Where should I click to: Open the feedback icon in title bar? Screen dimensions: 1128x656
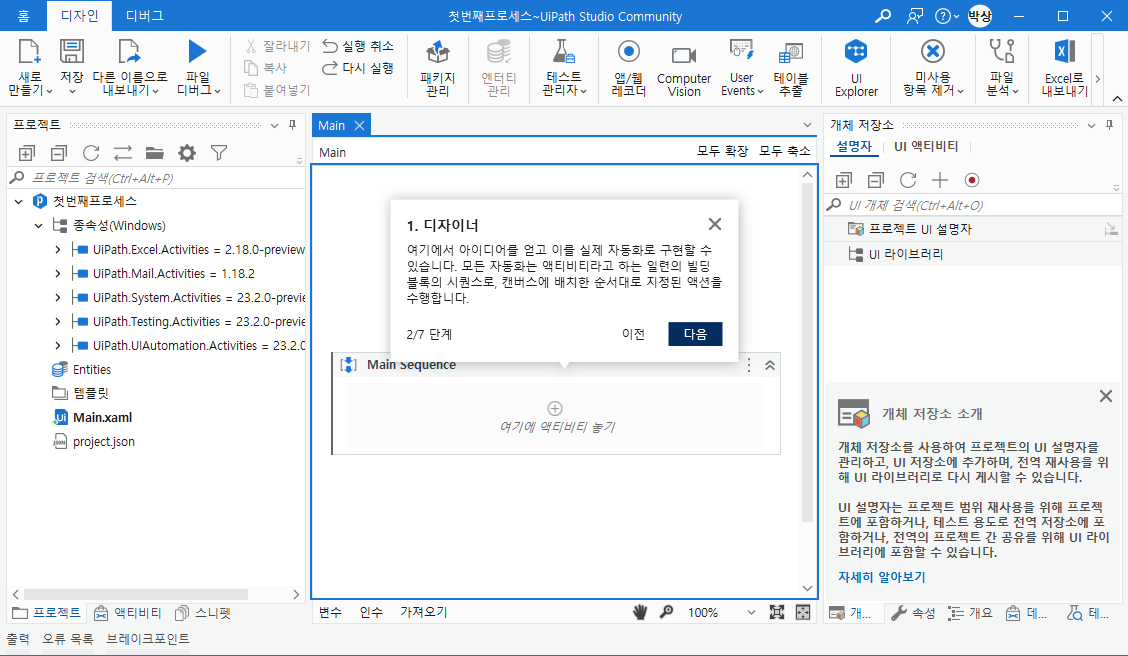coord(914,16)
